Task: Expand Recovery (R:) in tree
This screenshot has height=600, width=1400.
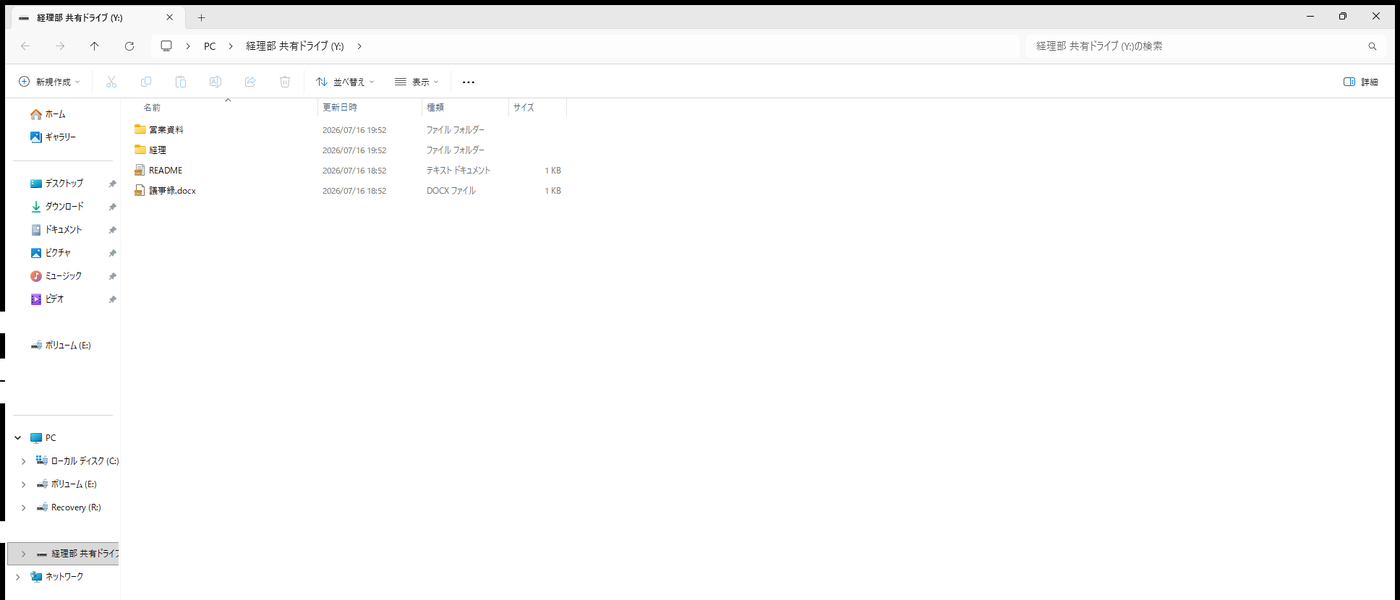Action: click(x=23, y=508)
